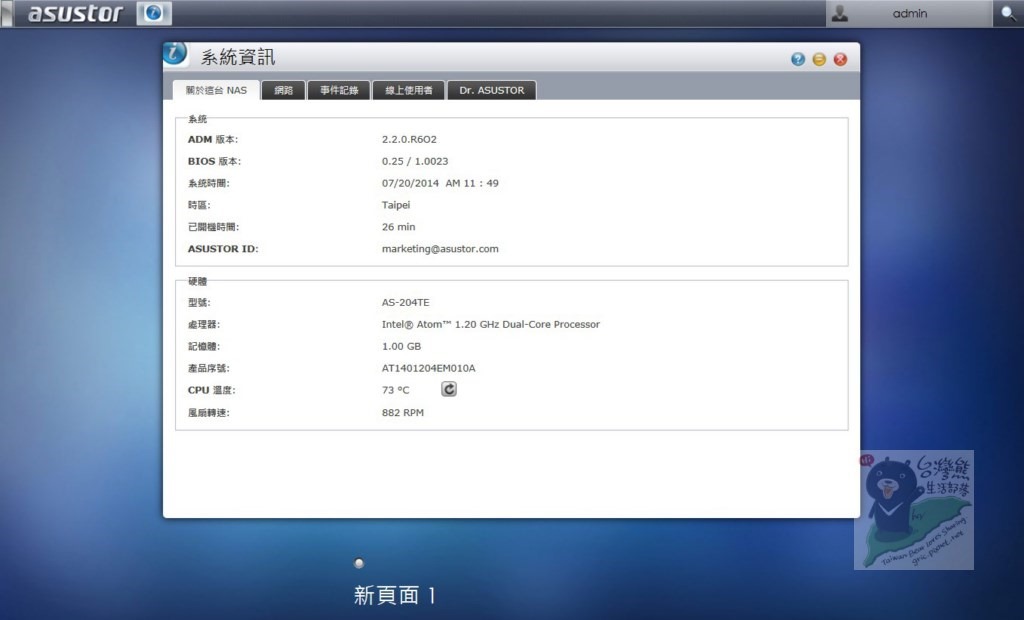Click the system information taskbar icon

154,13
